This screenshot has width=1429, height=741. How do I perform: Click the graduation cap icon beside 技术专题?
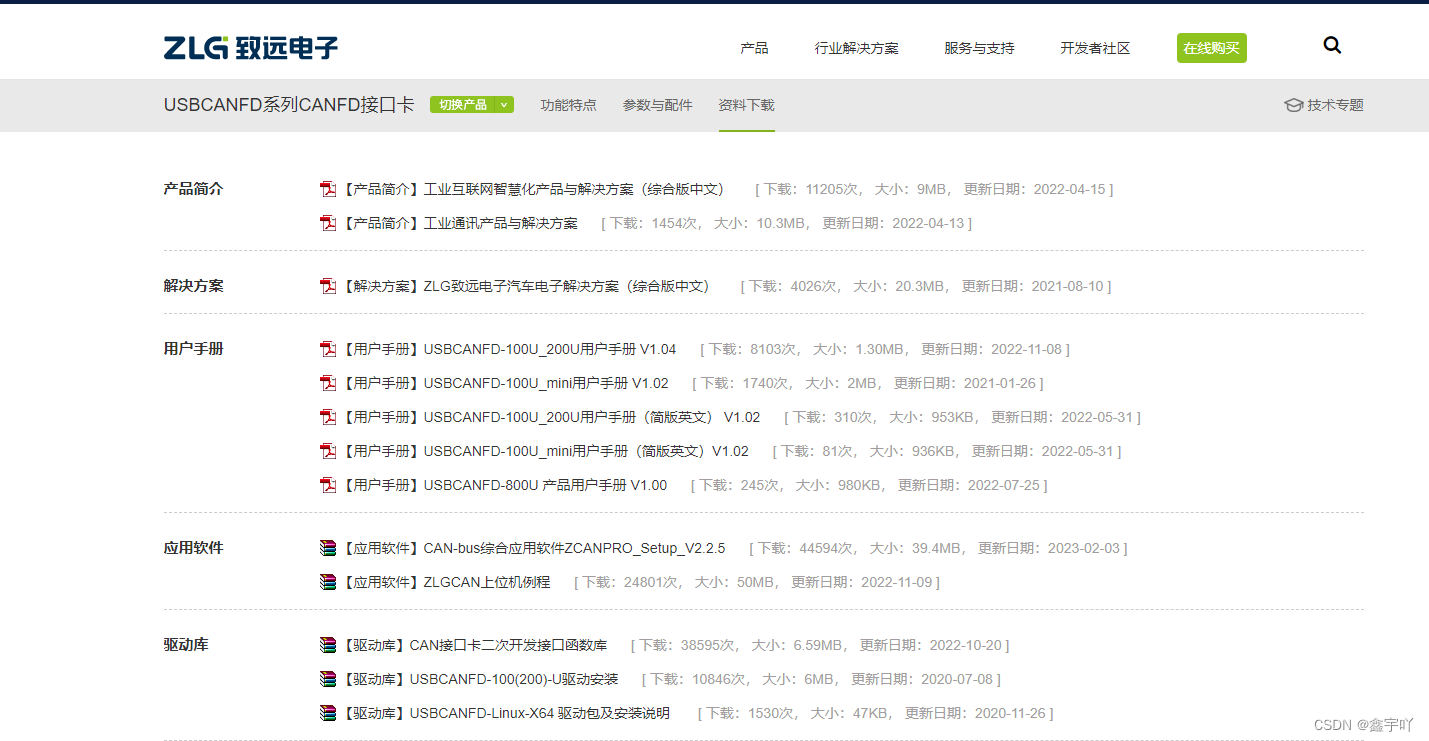tap(1293, 105)
